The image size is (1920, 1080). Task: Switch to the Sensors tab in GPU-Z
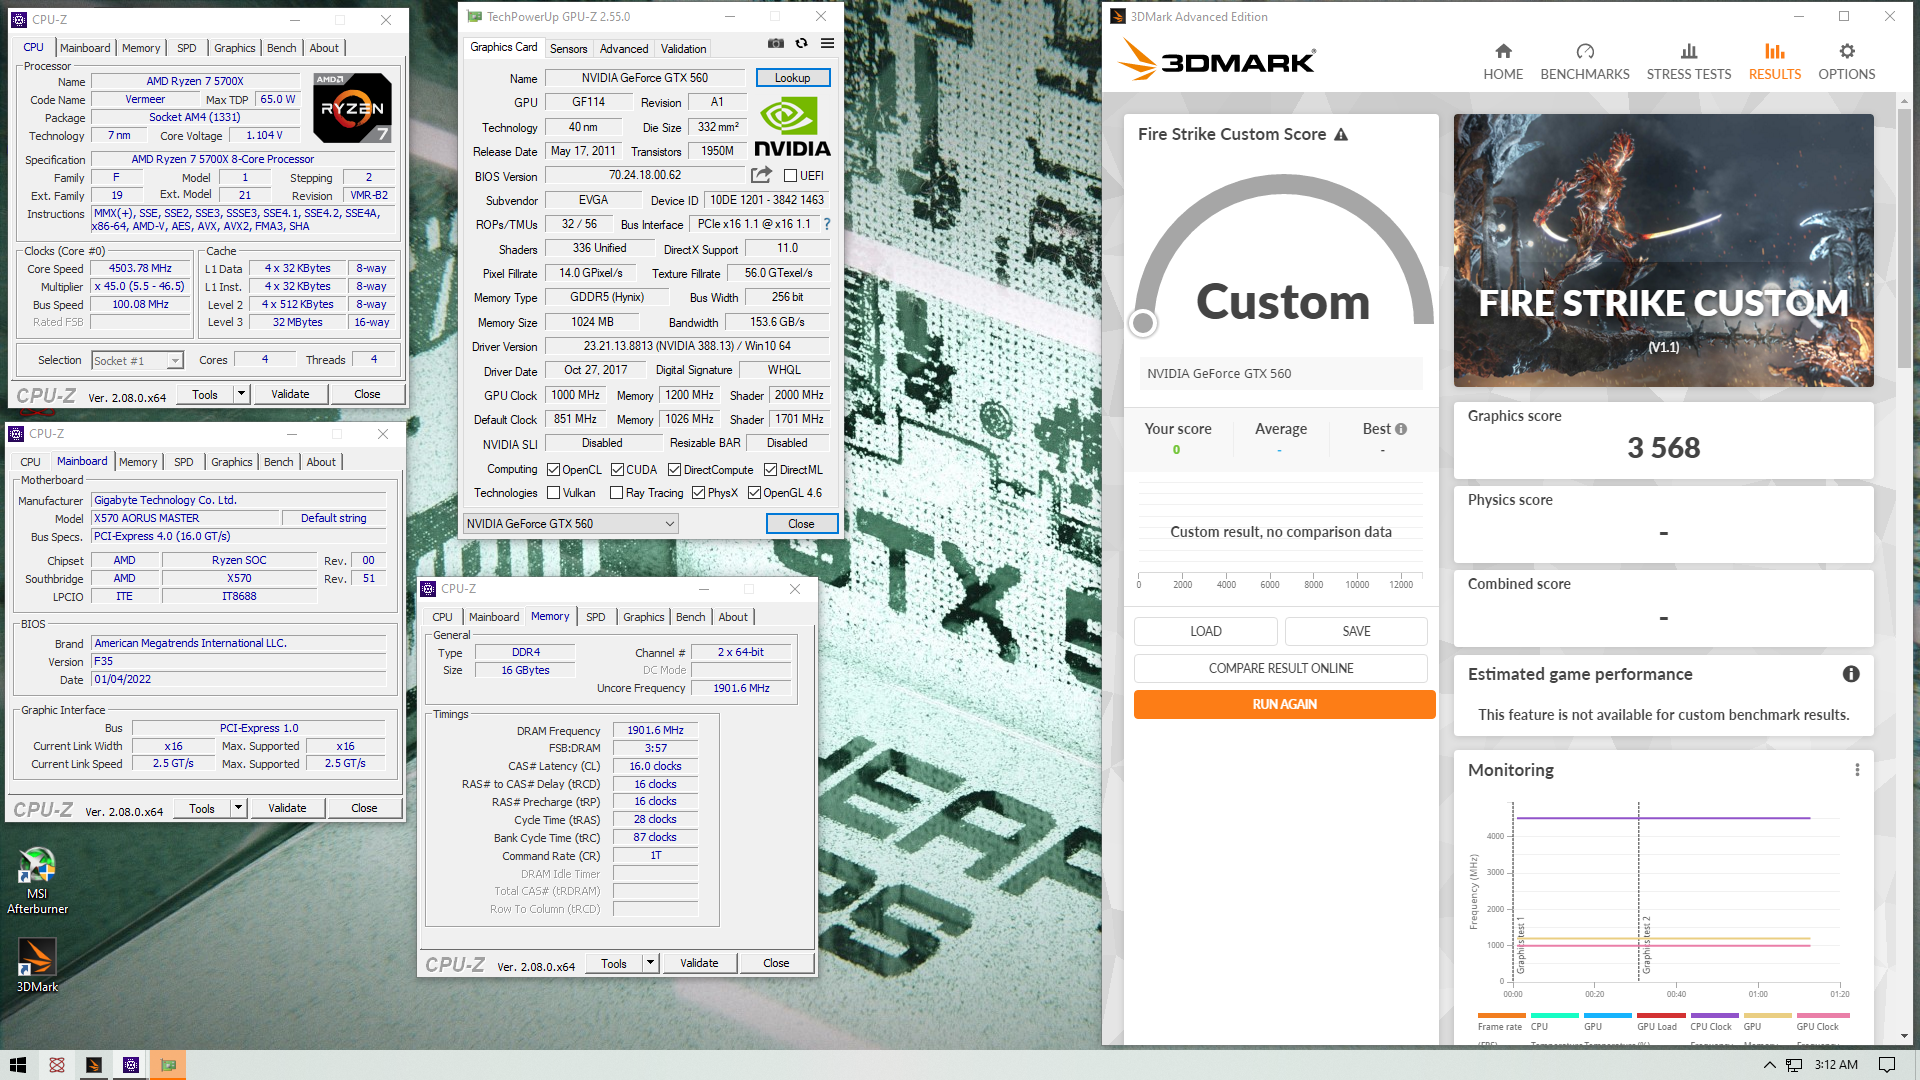(x=568, y=48)
